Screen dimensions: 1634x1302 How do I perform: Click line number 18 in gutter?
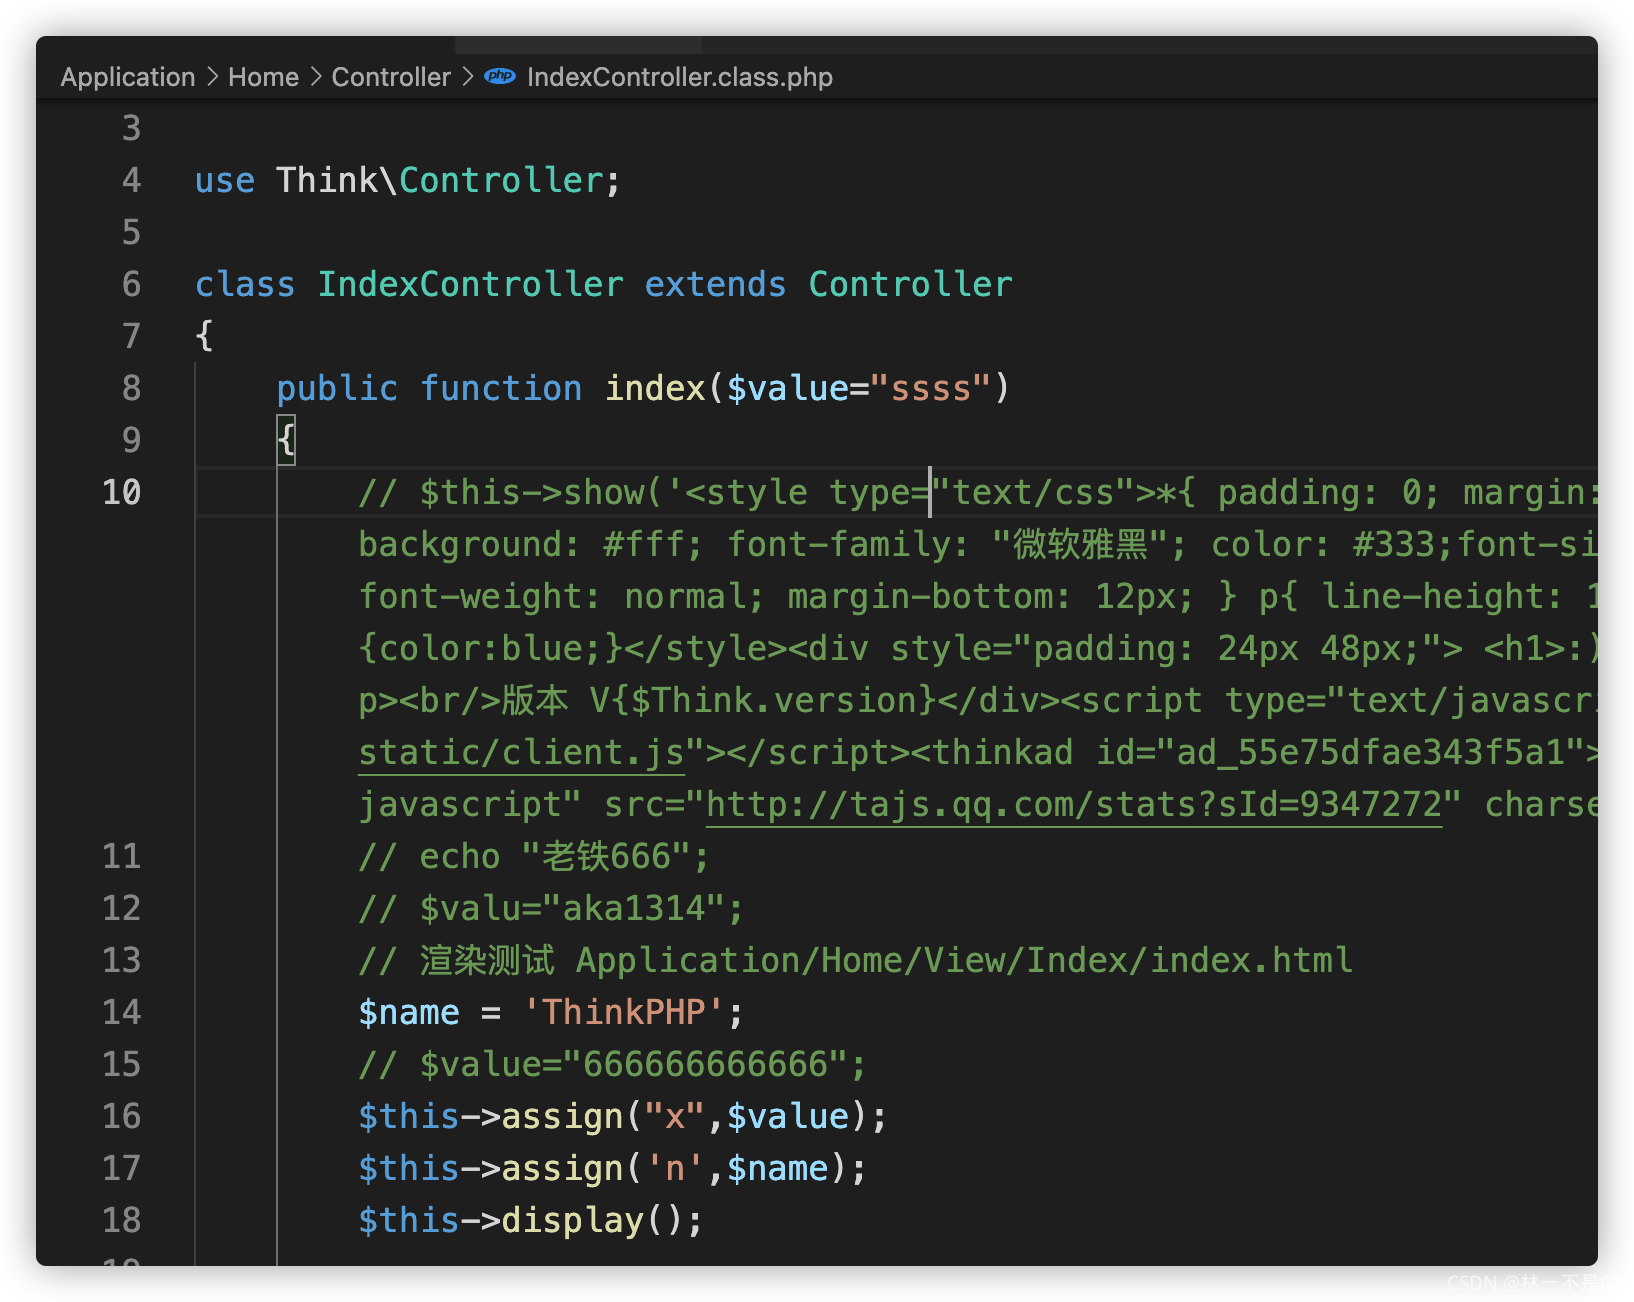[x=122, y=1220]
